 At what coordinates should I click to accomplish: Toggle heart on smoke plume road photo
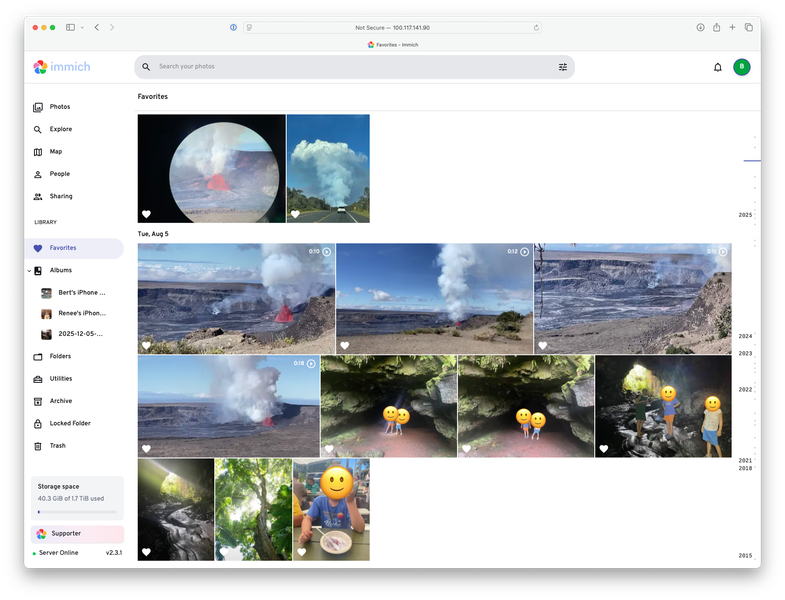[295, 214]
